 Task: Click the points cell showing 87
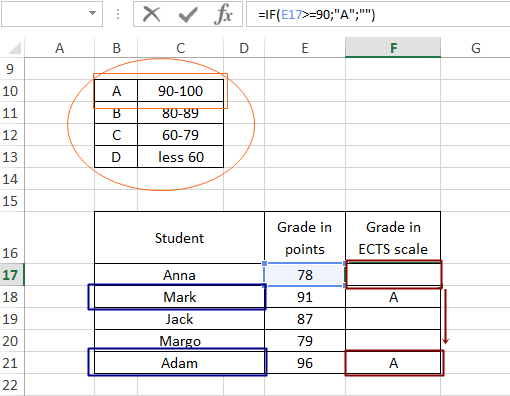[x=305, y=319]
